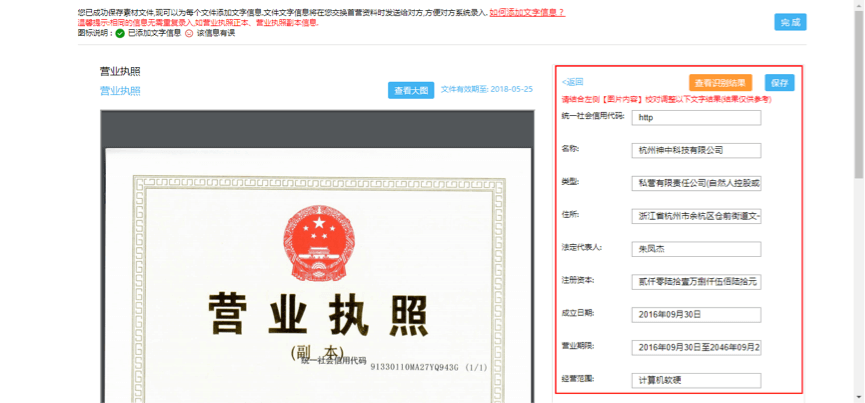Click the 完成 button
865x403 pixels.
(x=790, y=22)
